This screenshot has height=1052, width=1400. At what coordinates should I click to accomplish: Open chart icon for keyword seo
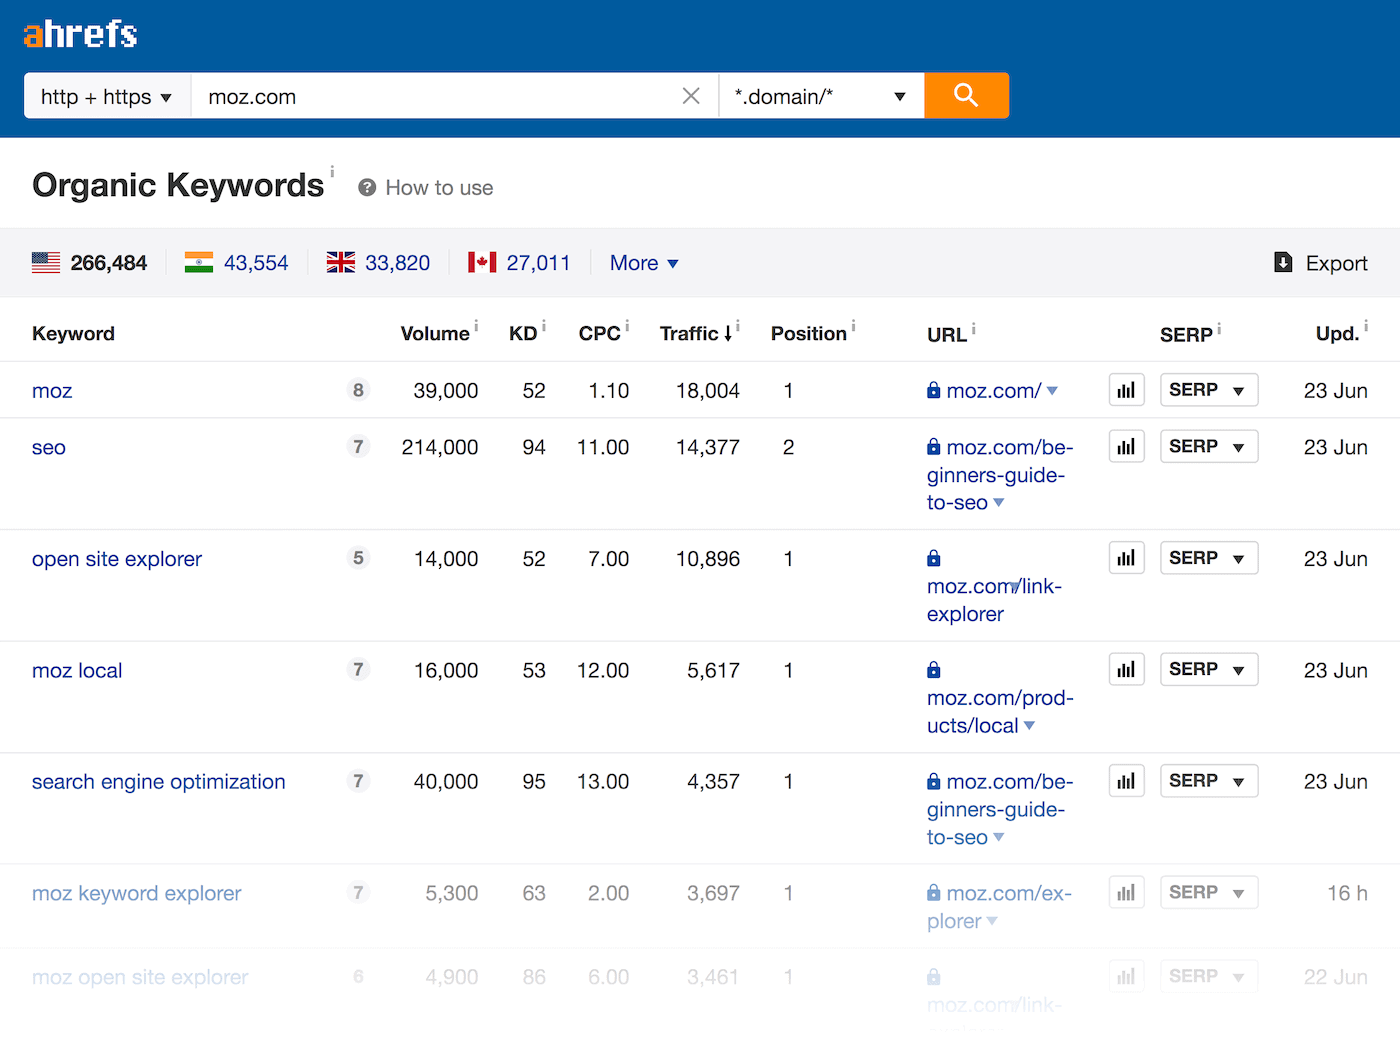click(x=1126, y=447)
